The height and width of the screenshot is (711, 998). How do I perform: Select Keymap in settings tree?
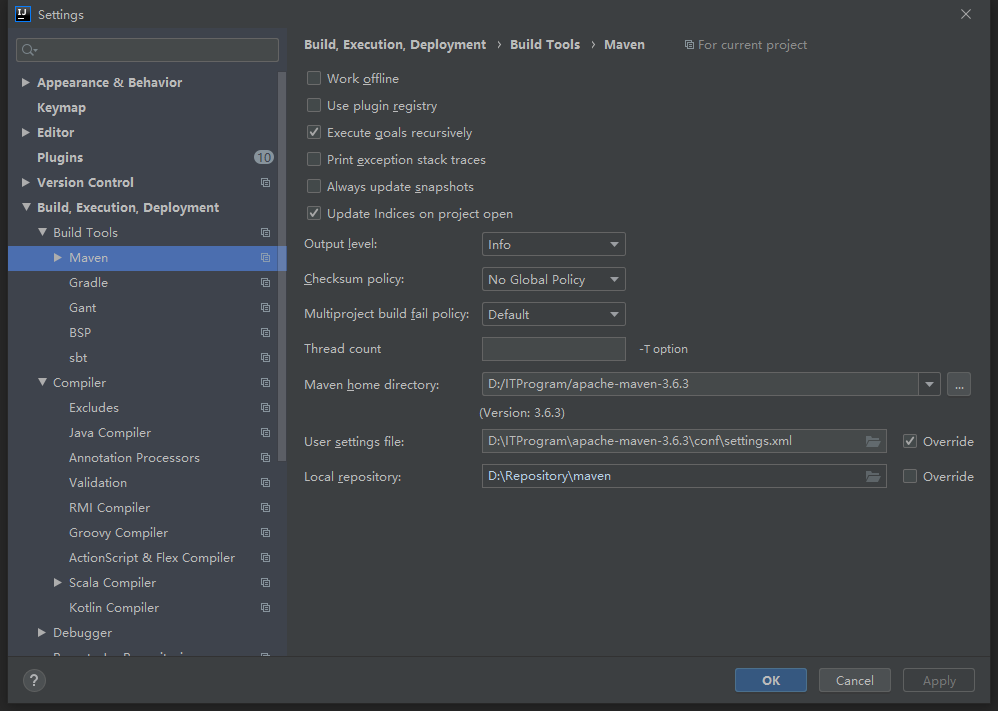[61, 108]
